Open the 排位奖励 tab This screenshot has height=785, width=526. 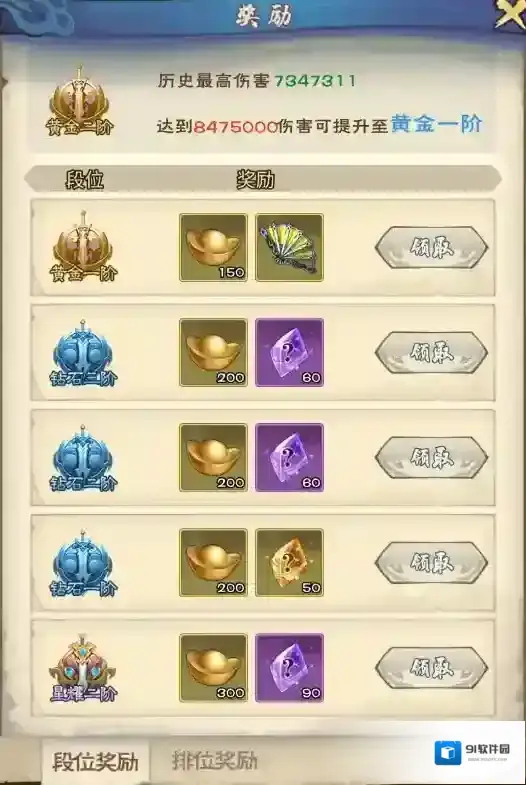(x=214, y=761)
